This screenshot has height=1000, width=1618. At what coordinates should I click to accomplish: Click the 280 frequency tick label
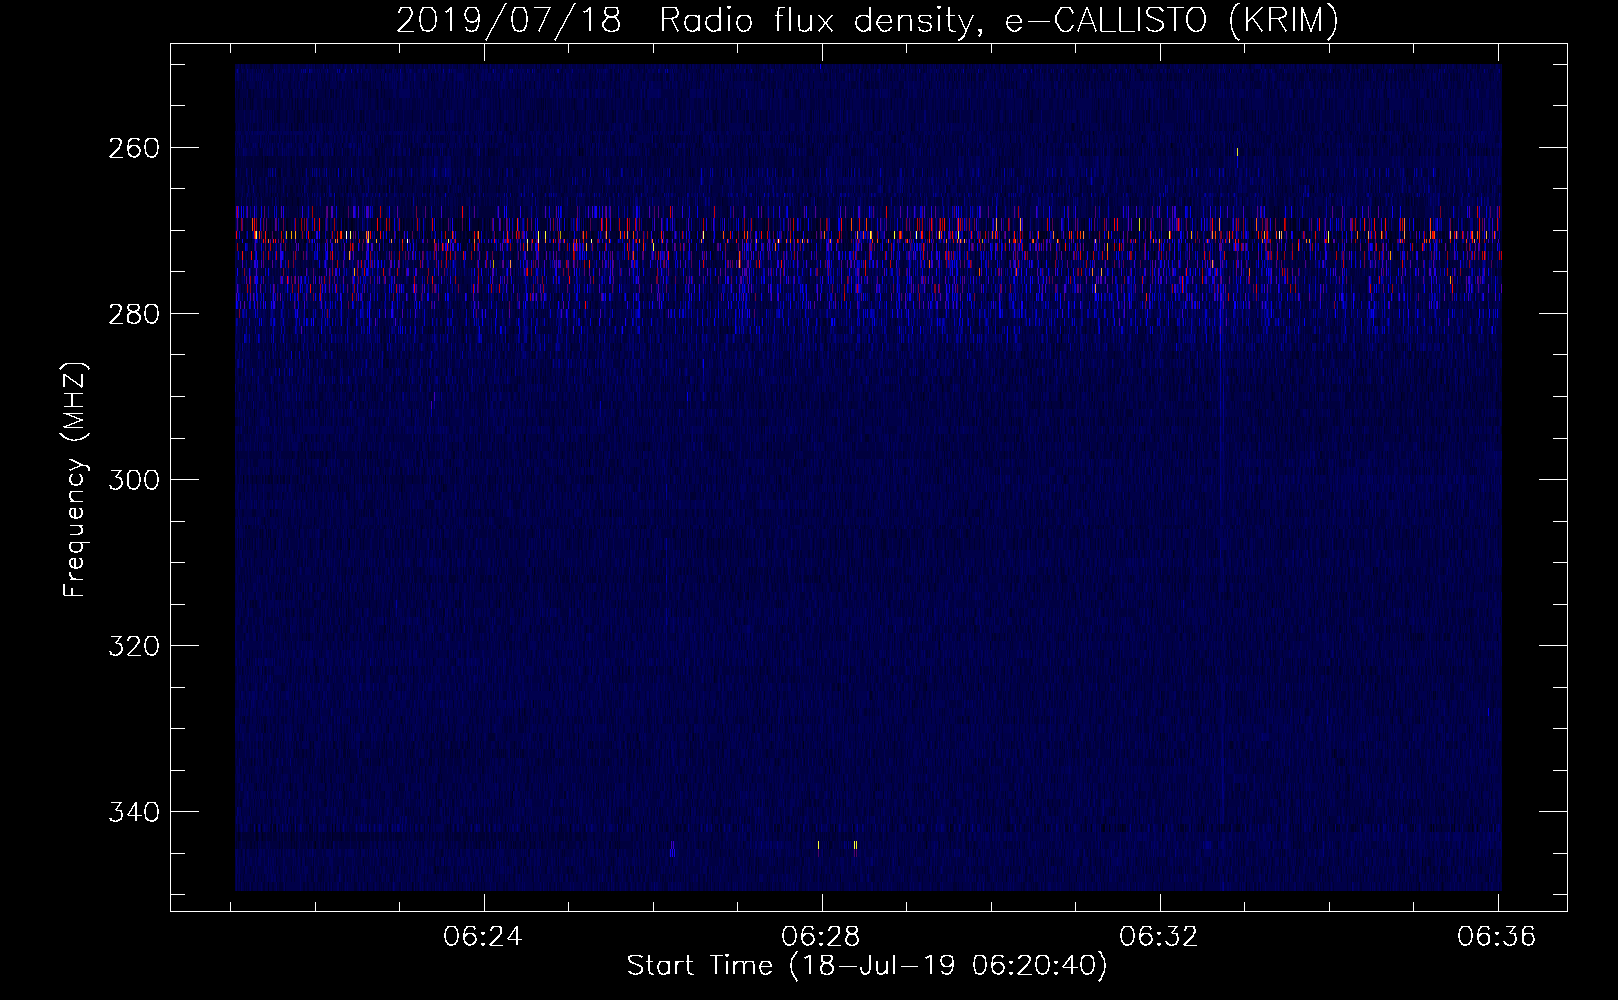[133, 314]
